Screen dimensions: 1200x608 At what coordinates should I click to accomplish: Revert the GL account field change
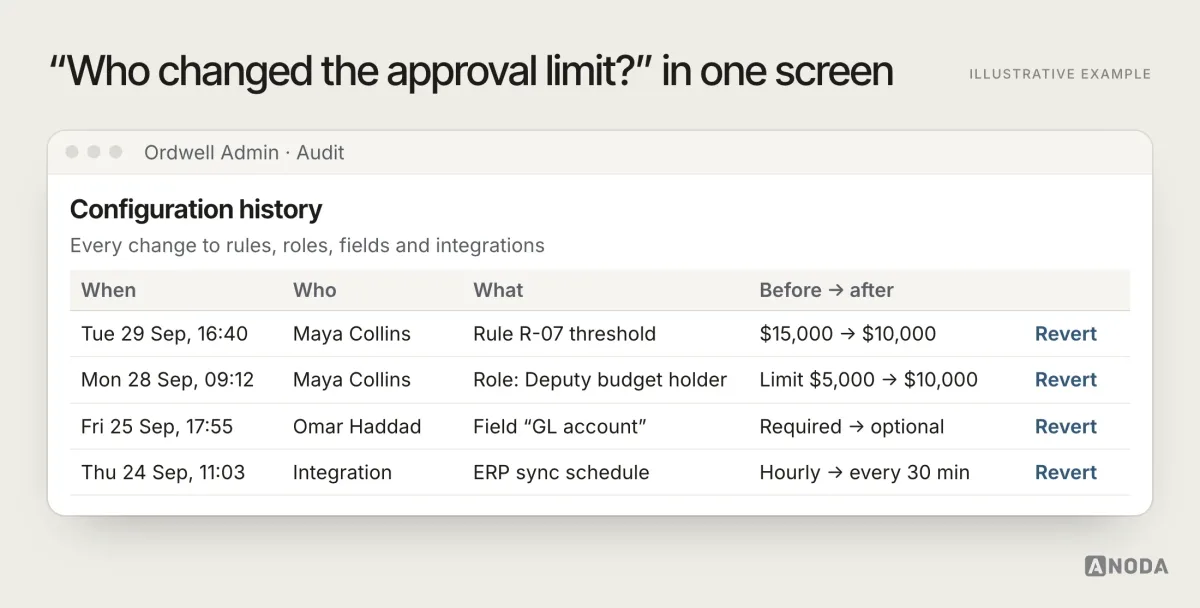point(1066,426)
